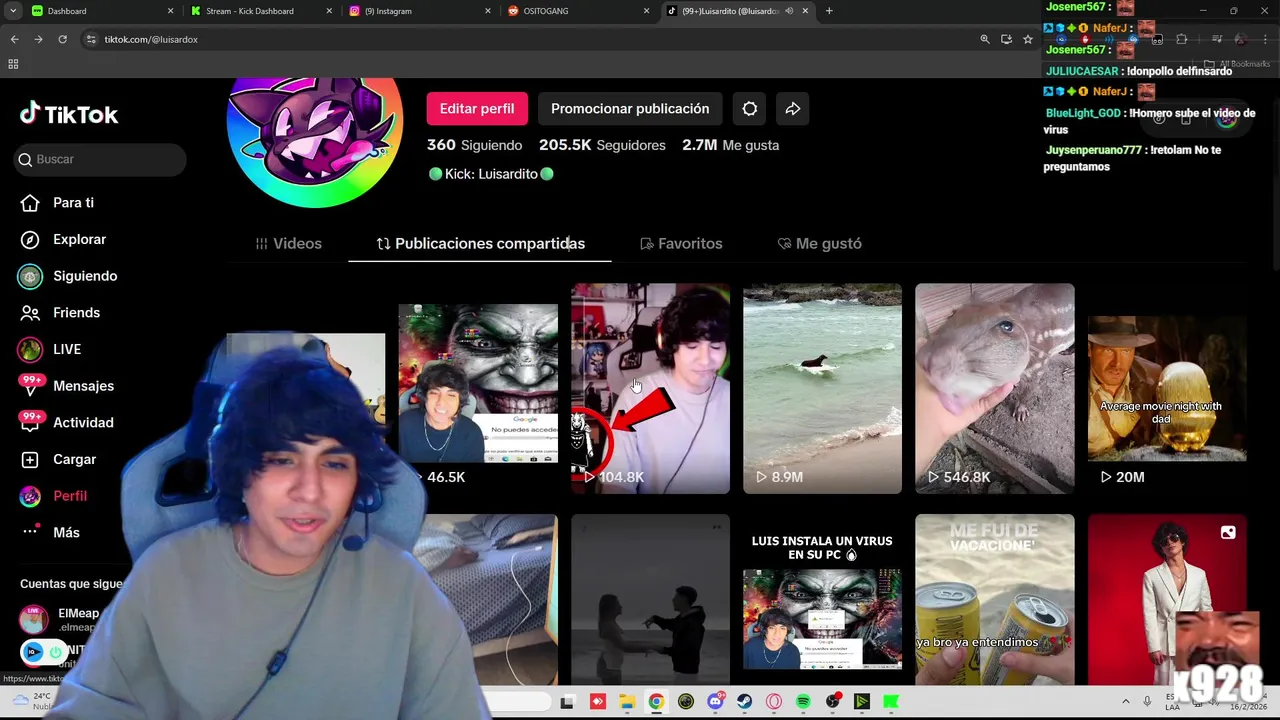This screenshot has width=1280, height=720.
Task: Open the dog-in-sea video with 8.9M views
Action: (822, 388)
